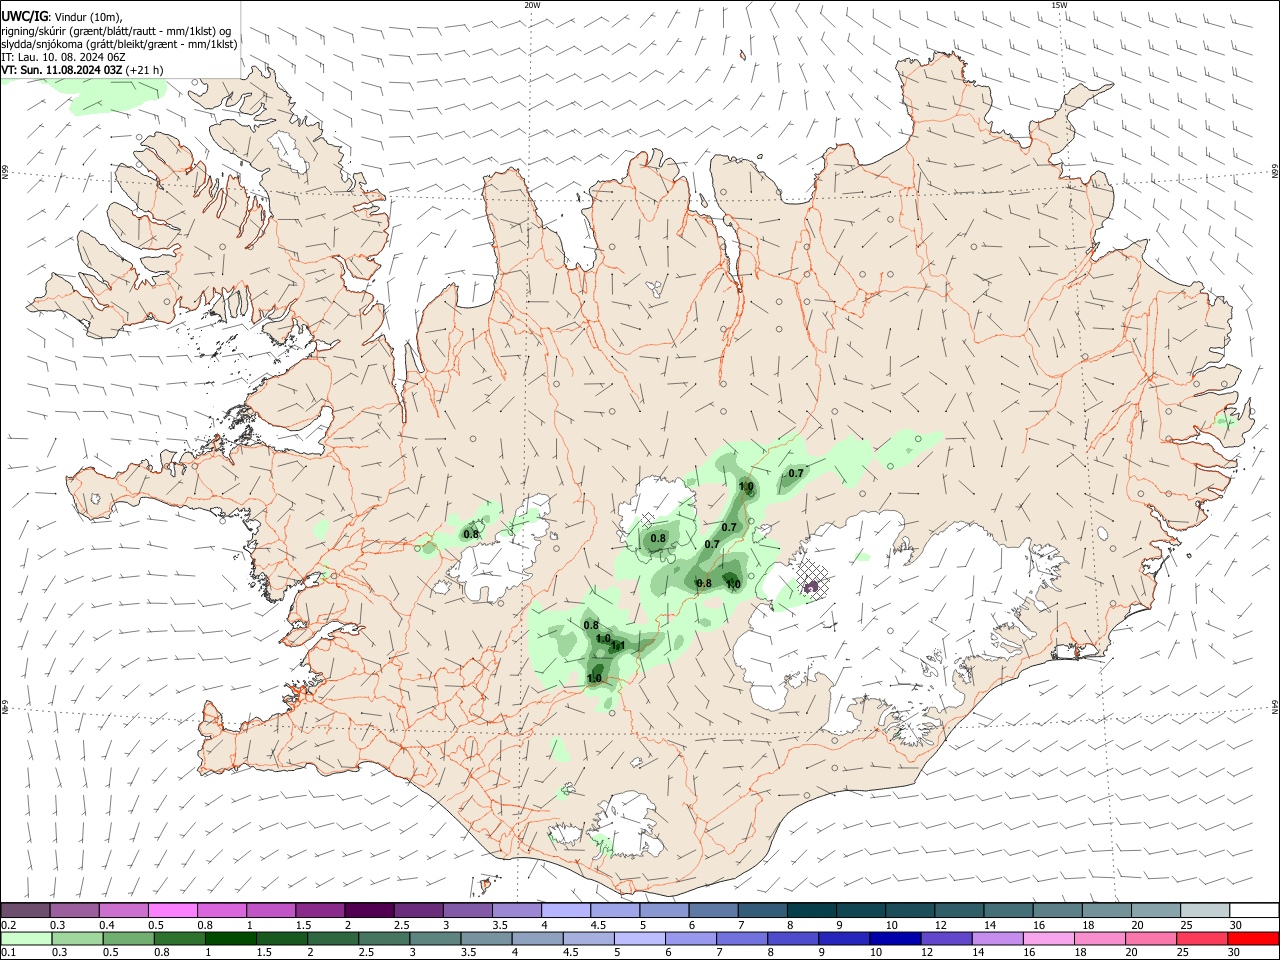
Task: Click the UWC/IG title text
Action: click(23, 16)
